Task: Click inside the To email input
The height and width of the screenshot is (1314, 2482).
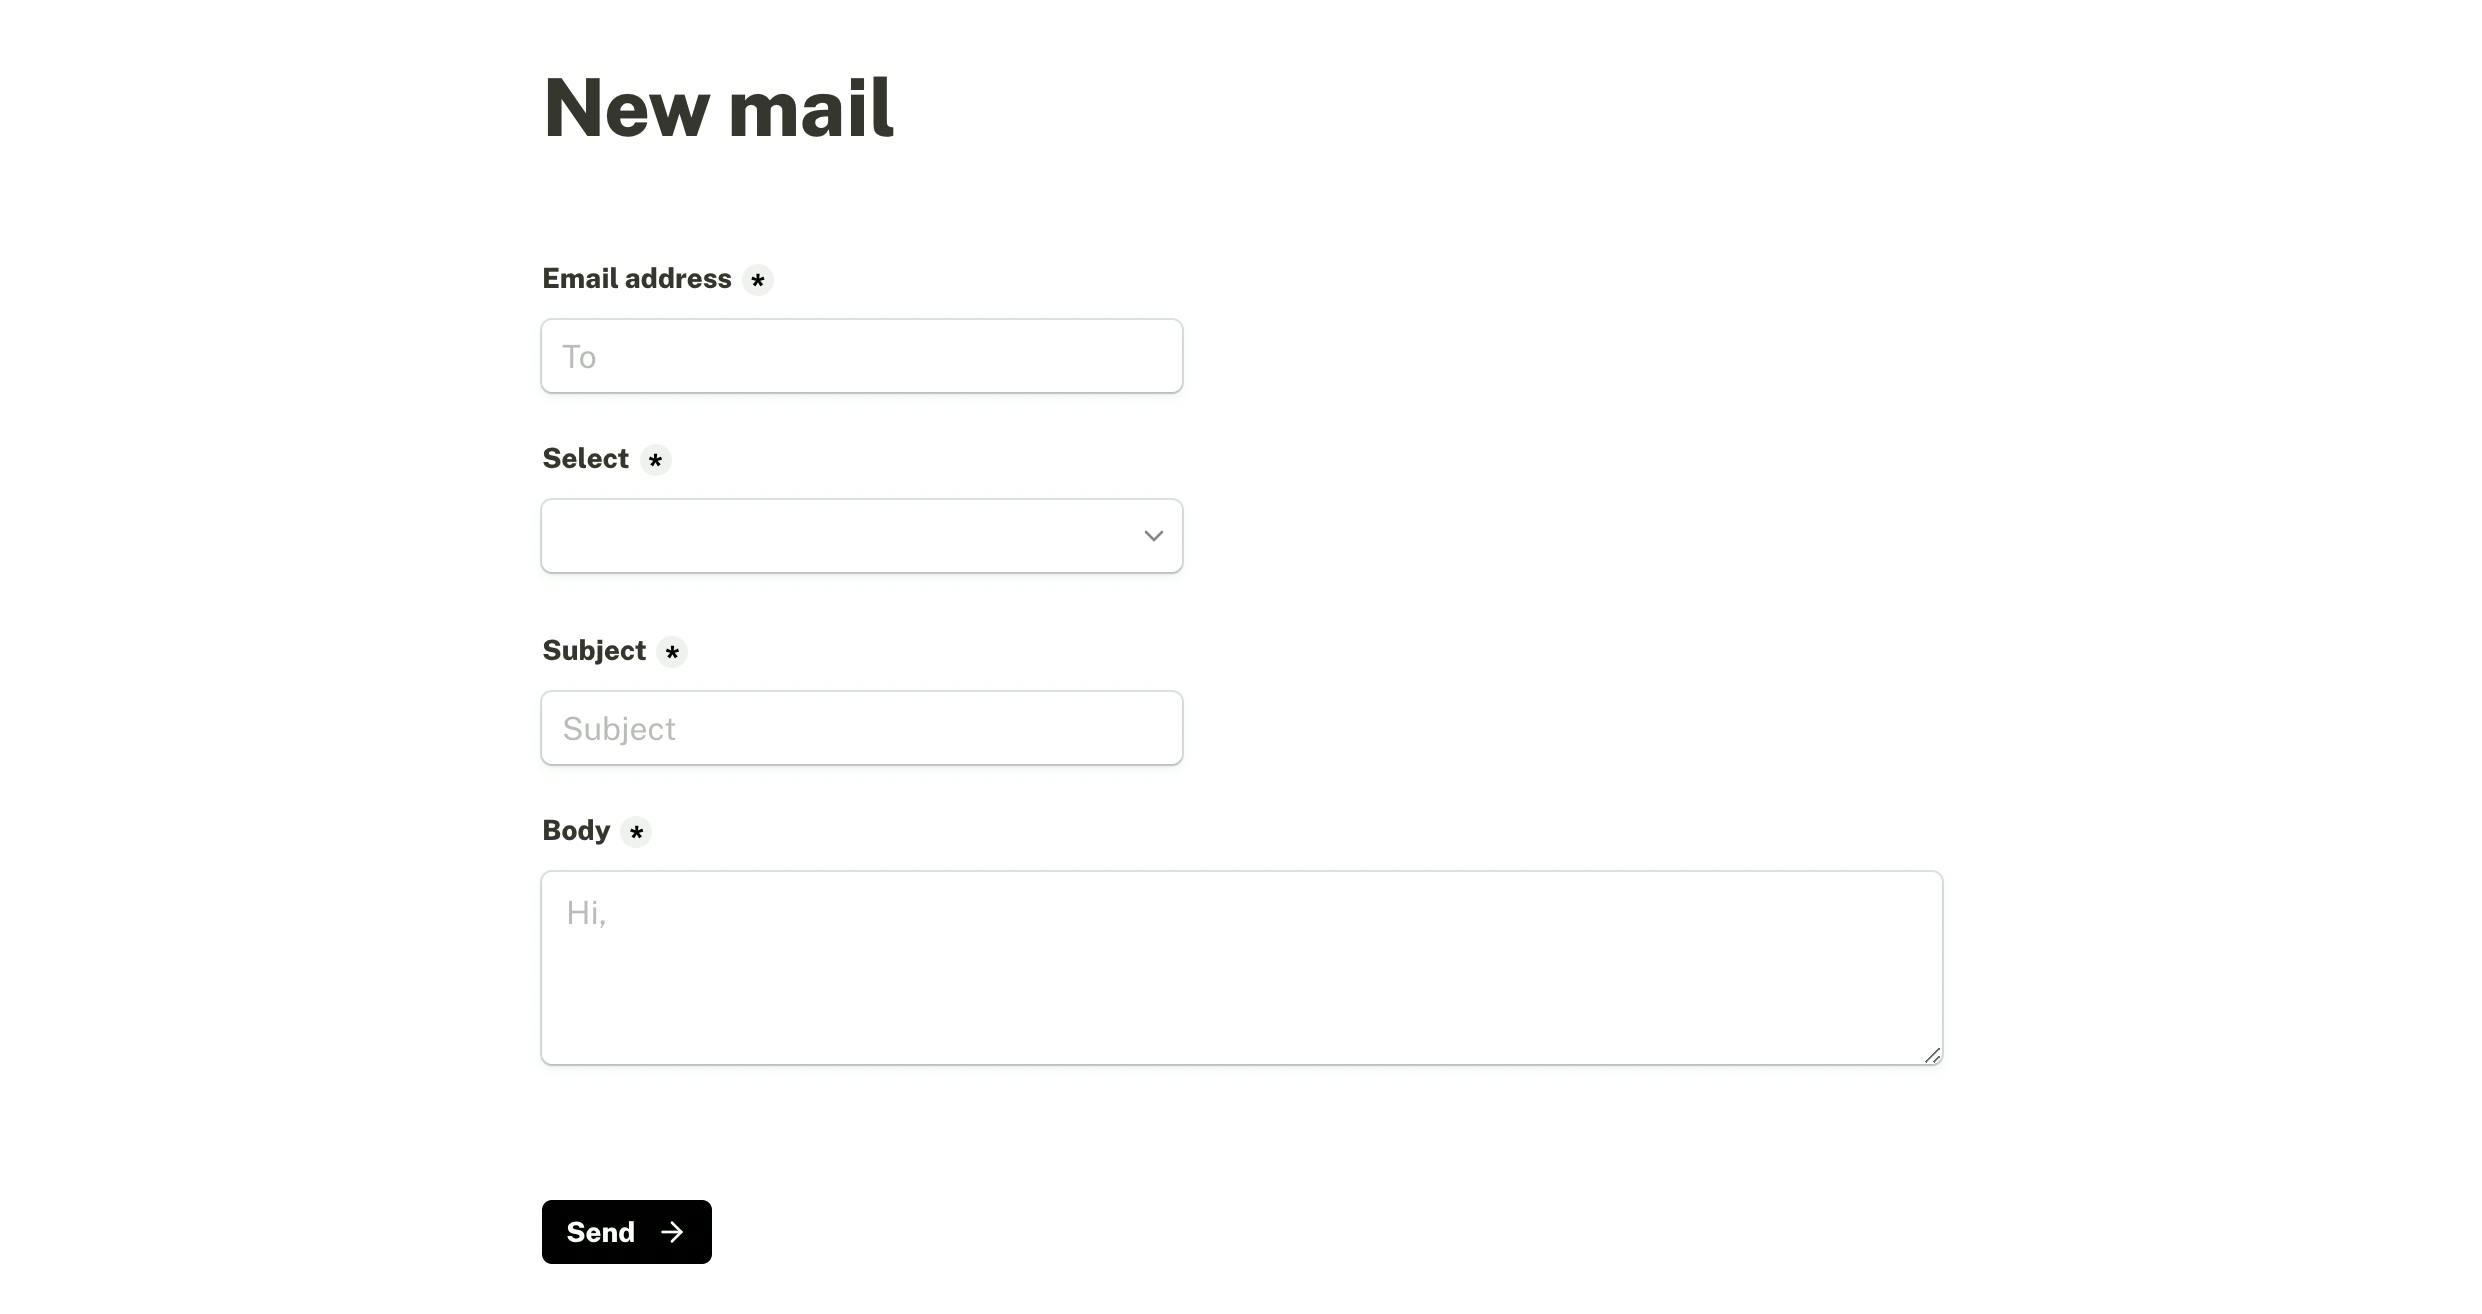Action: (x=861, y=356)
